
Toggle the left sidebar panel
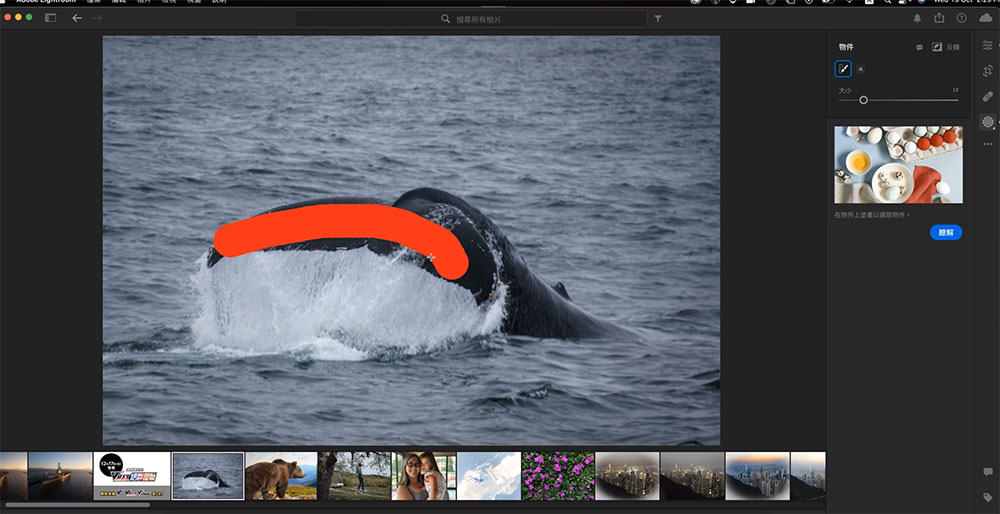50,18
